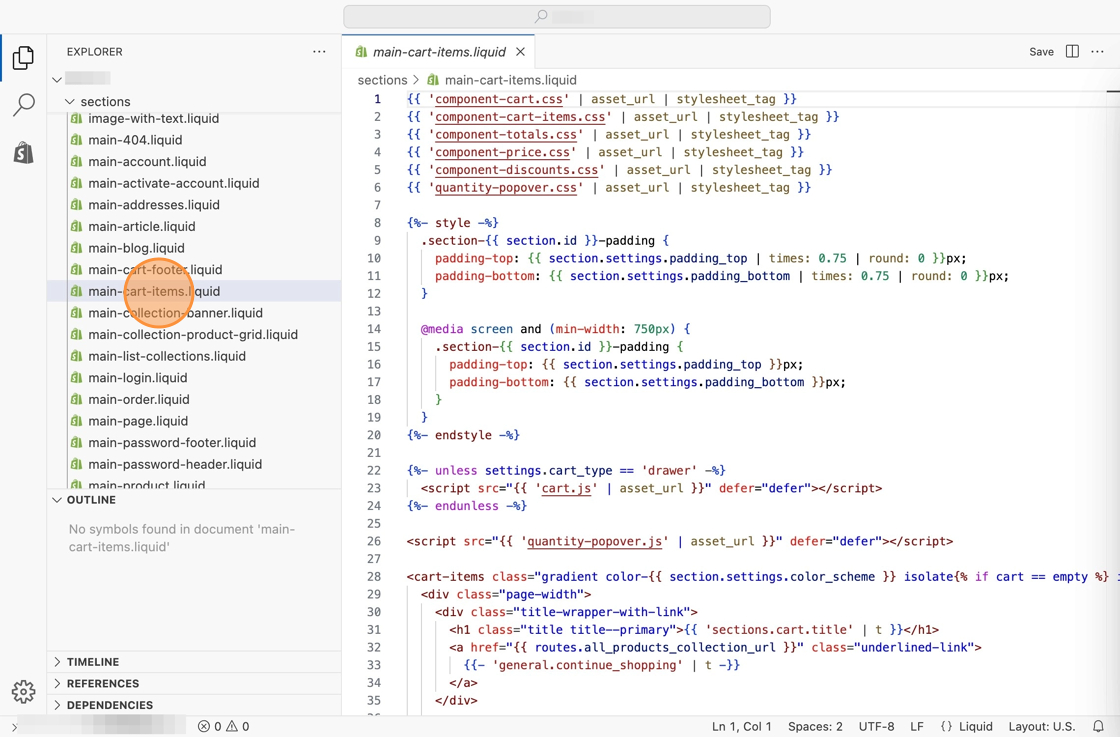
Task: Expand the Timeline panel
Action: [92, 662]
